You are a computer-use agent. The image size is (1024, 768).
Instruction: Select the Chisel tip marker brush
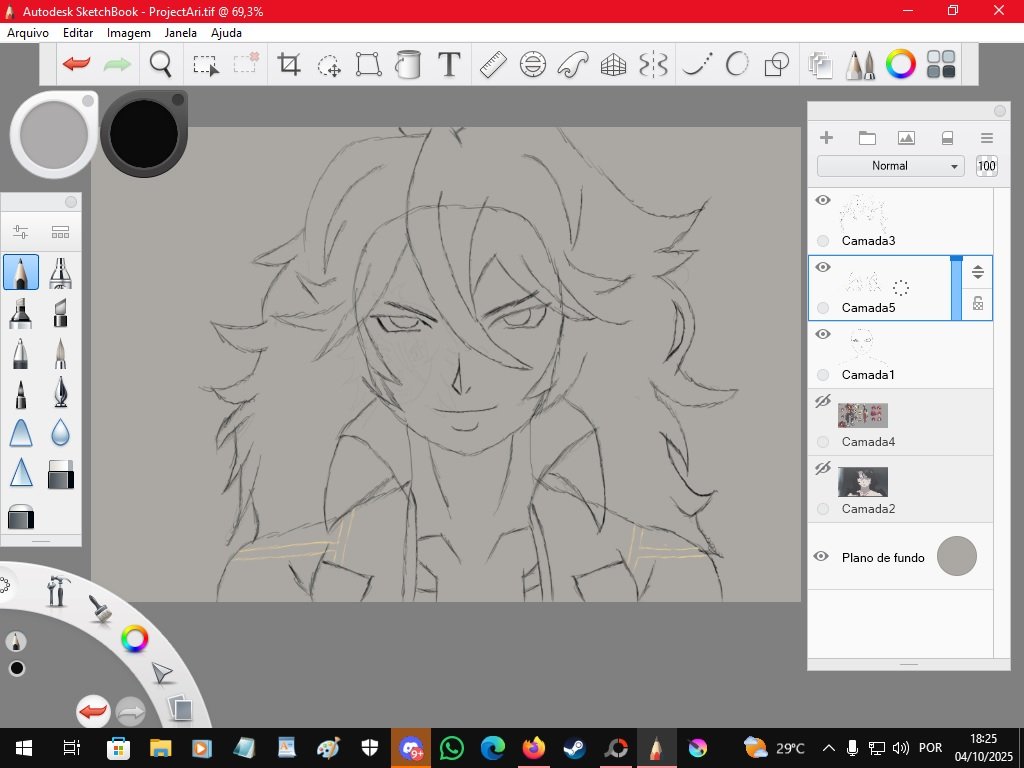(60, 313)
